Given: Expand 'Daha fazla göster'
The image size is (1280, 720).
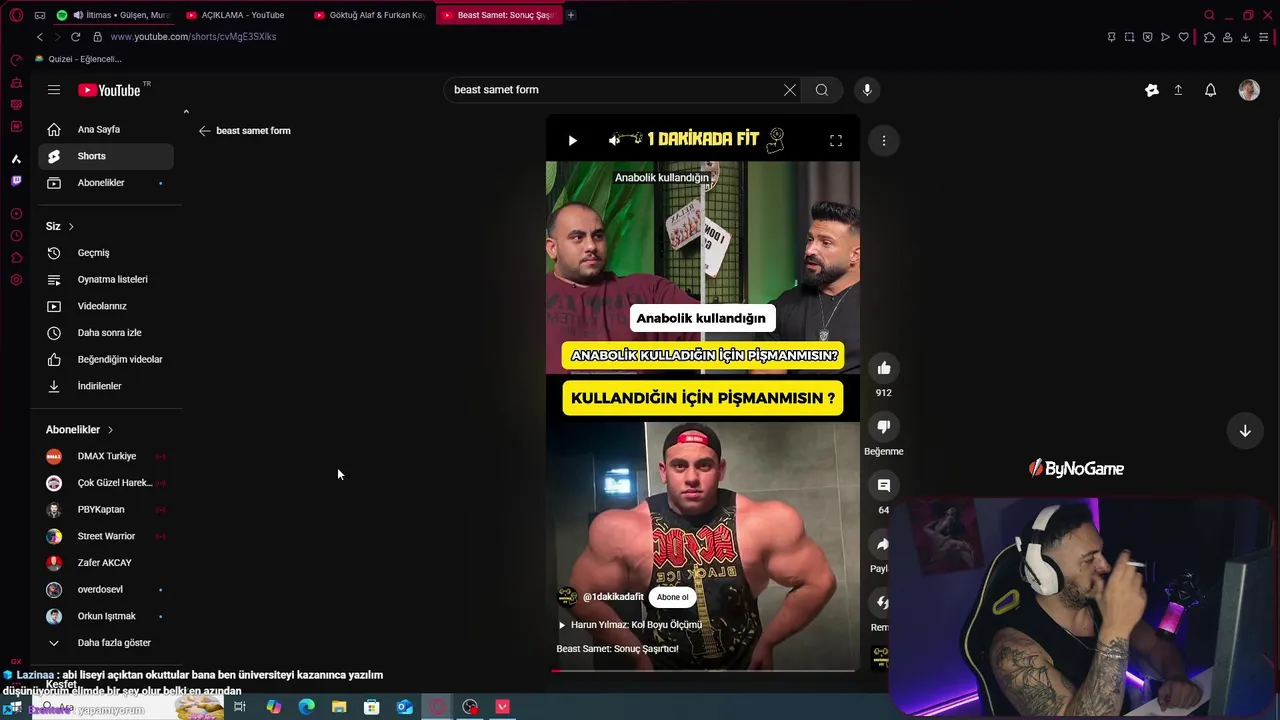Looking at the screenshot, I should (106, 643).
